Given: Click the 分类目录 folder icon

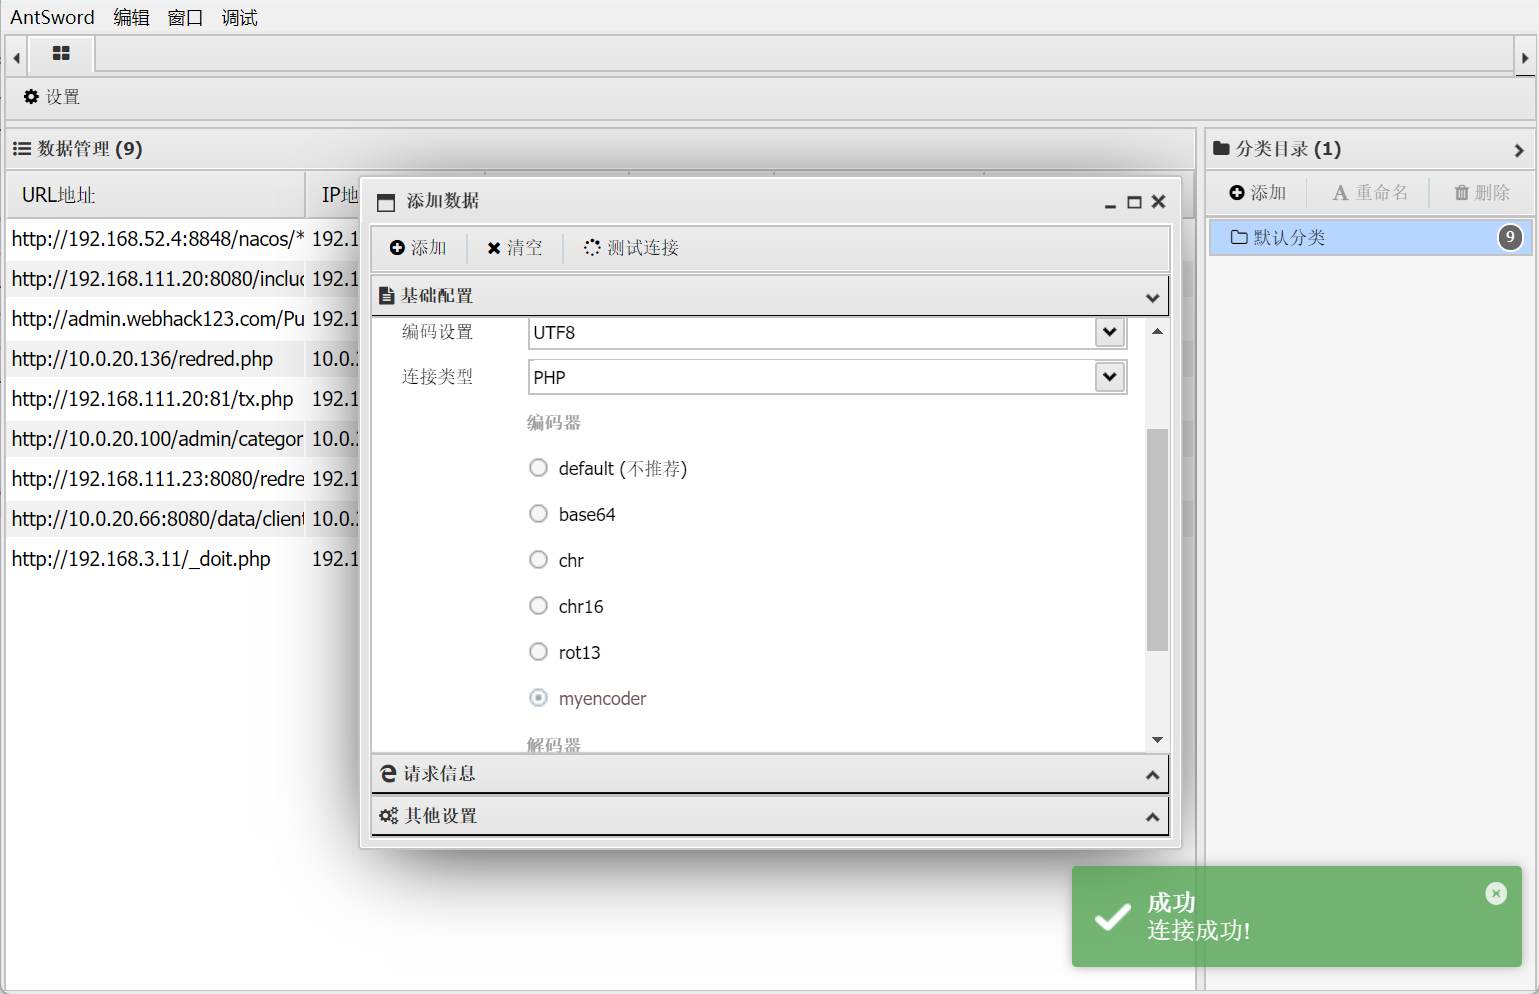Looking at the screenshot, I should (1221, 148).
